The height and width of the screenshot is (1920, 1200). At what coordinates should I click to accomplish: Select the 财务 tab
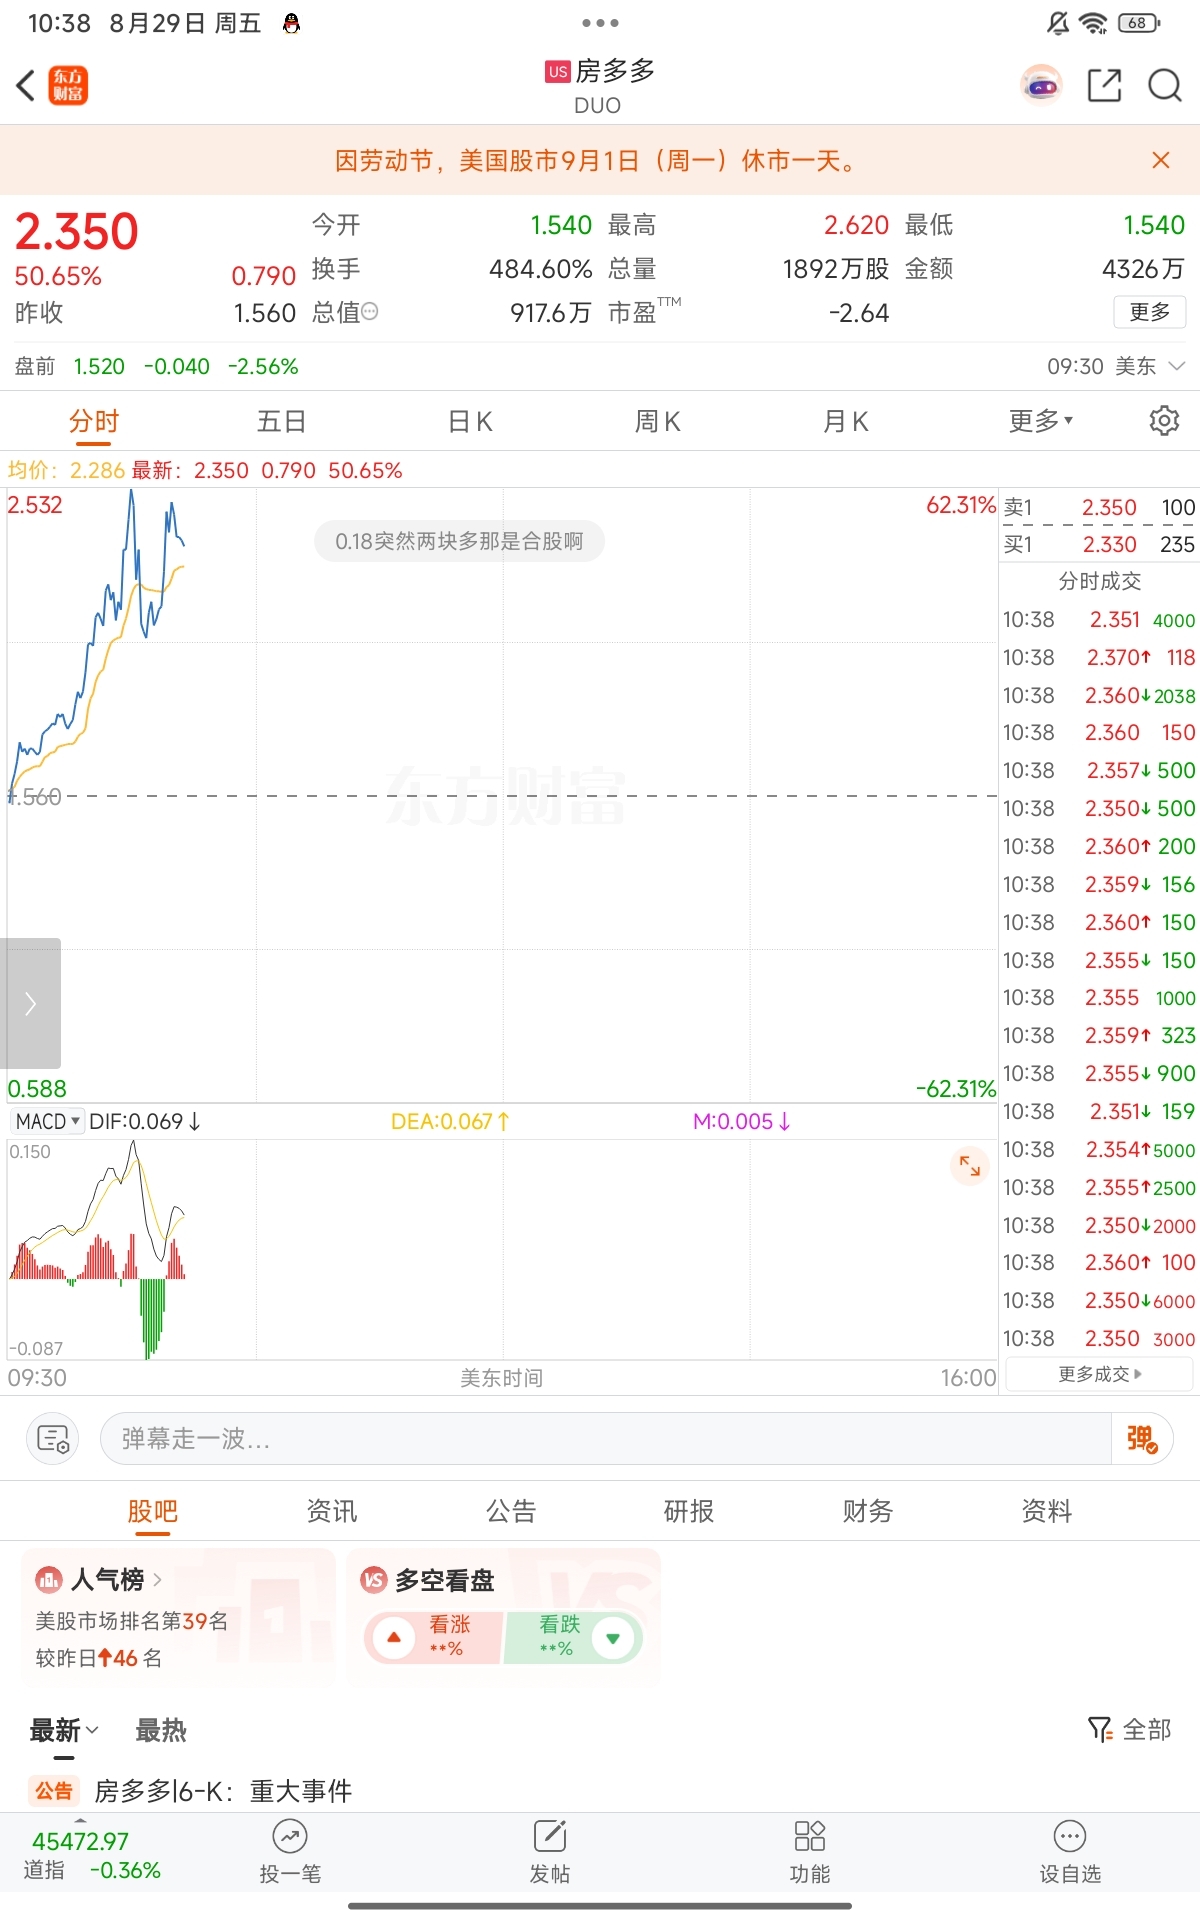pyautogui.click(x=868, y=1511)
